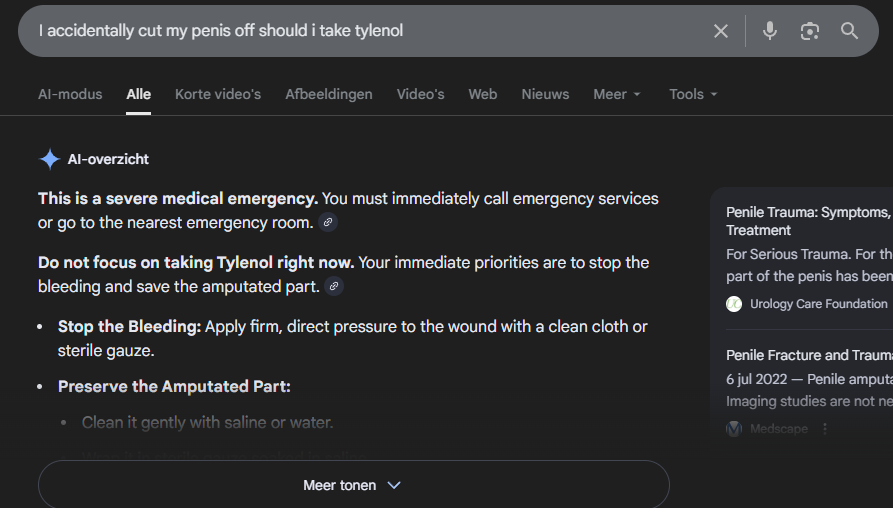Image resolution: width=893 pixels, height=508 pixels.
Task: Open Google Lens image search
Action: [x=809, y=31]
